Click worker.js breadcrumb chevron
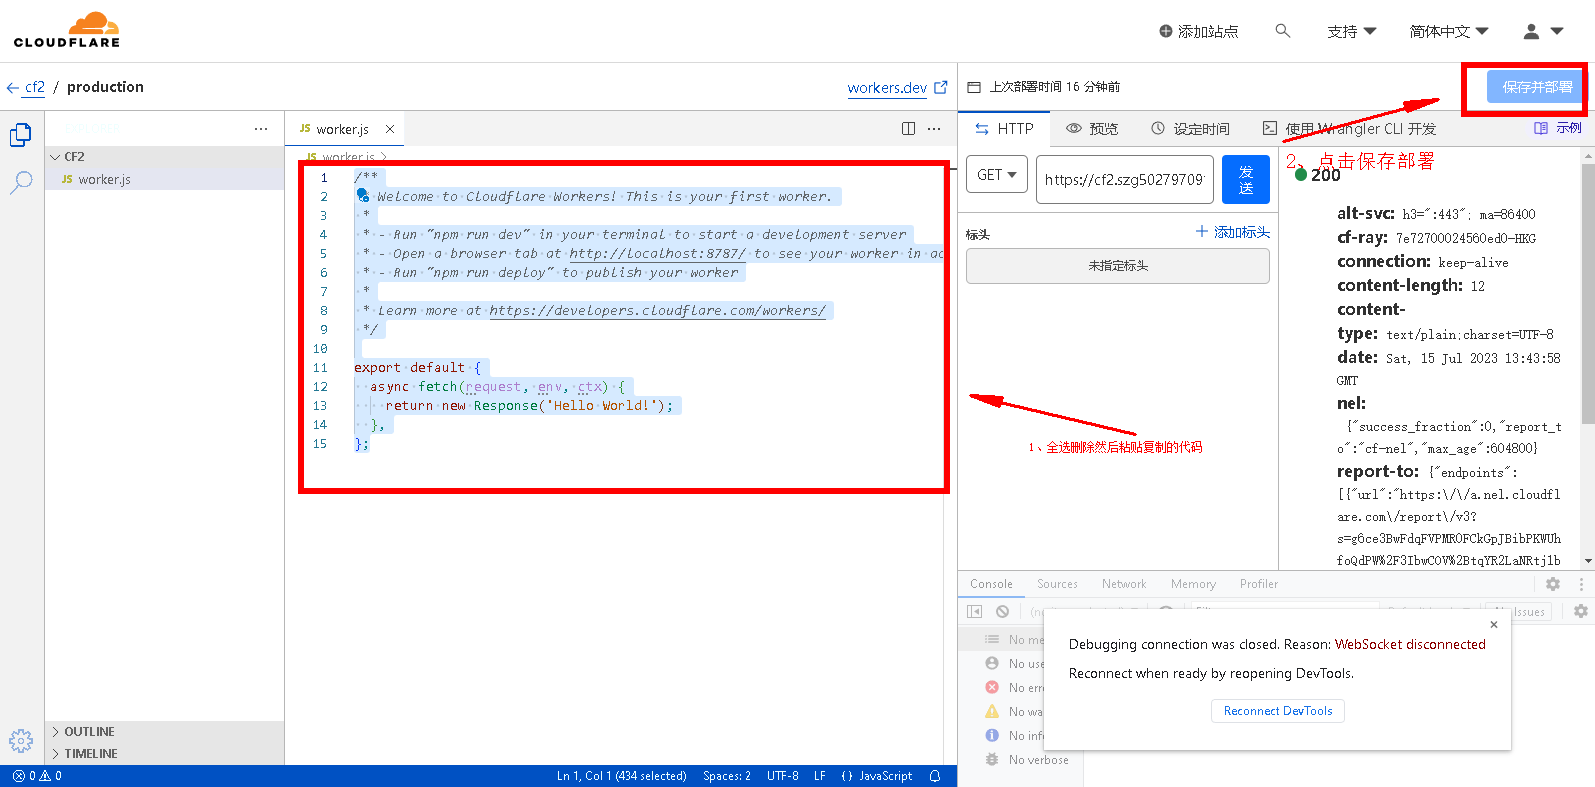Image resolution: width=1595 pixels, height=787 pixels. [384, 157]
